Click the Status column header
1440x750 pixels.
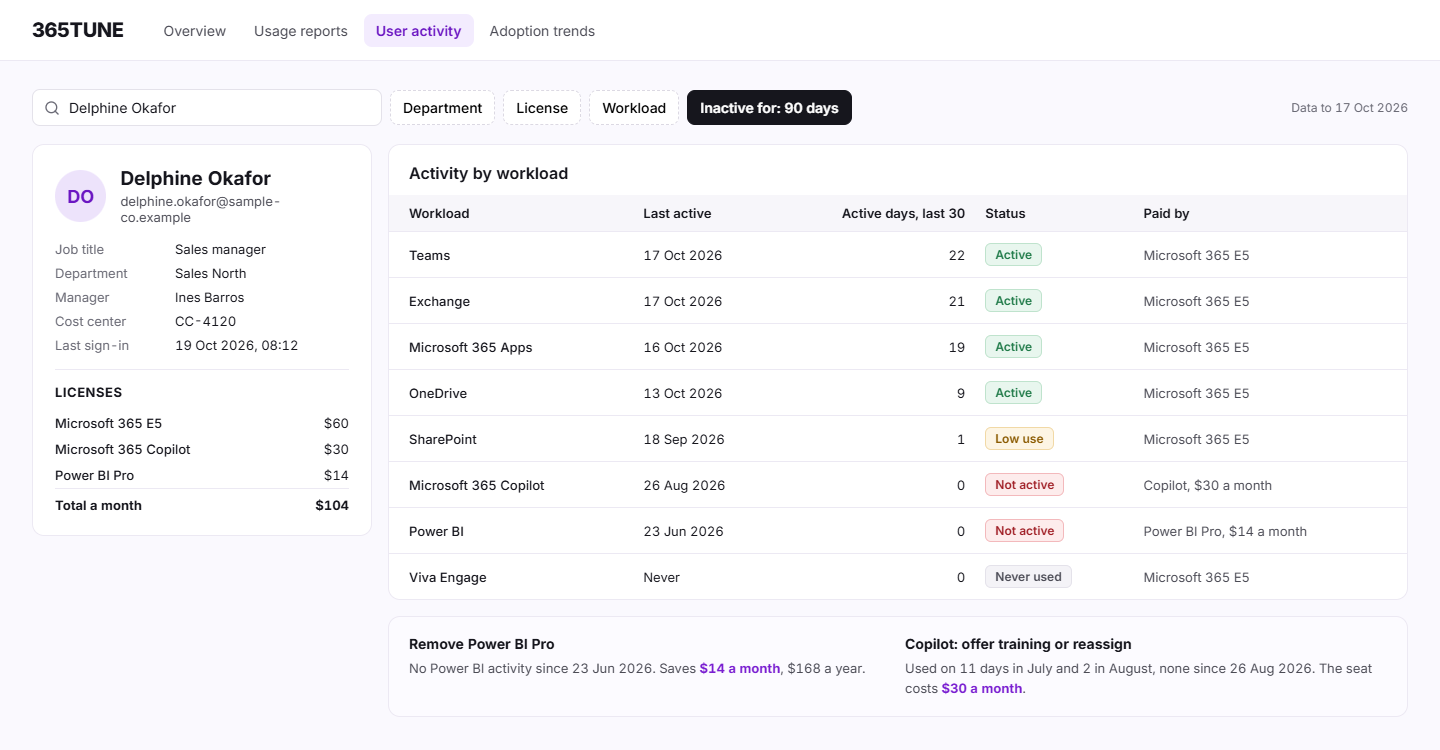1005,214
